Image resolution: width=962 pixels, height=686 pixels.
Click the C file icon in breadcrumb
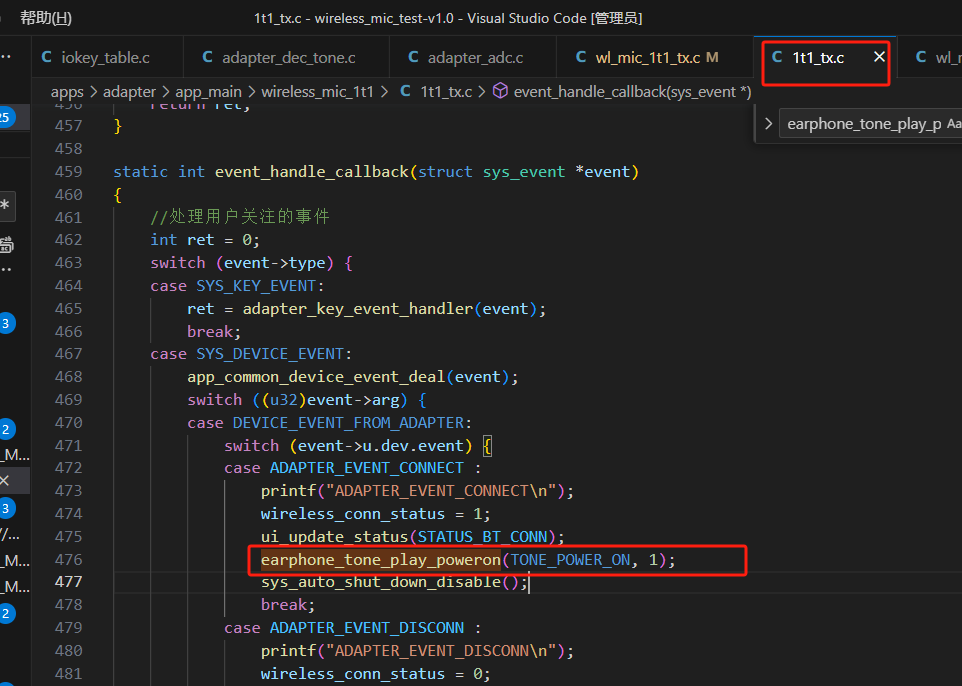click(406, 91)
